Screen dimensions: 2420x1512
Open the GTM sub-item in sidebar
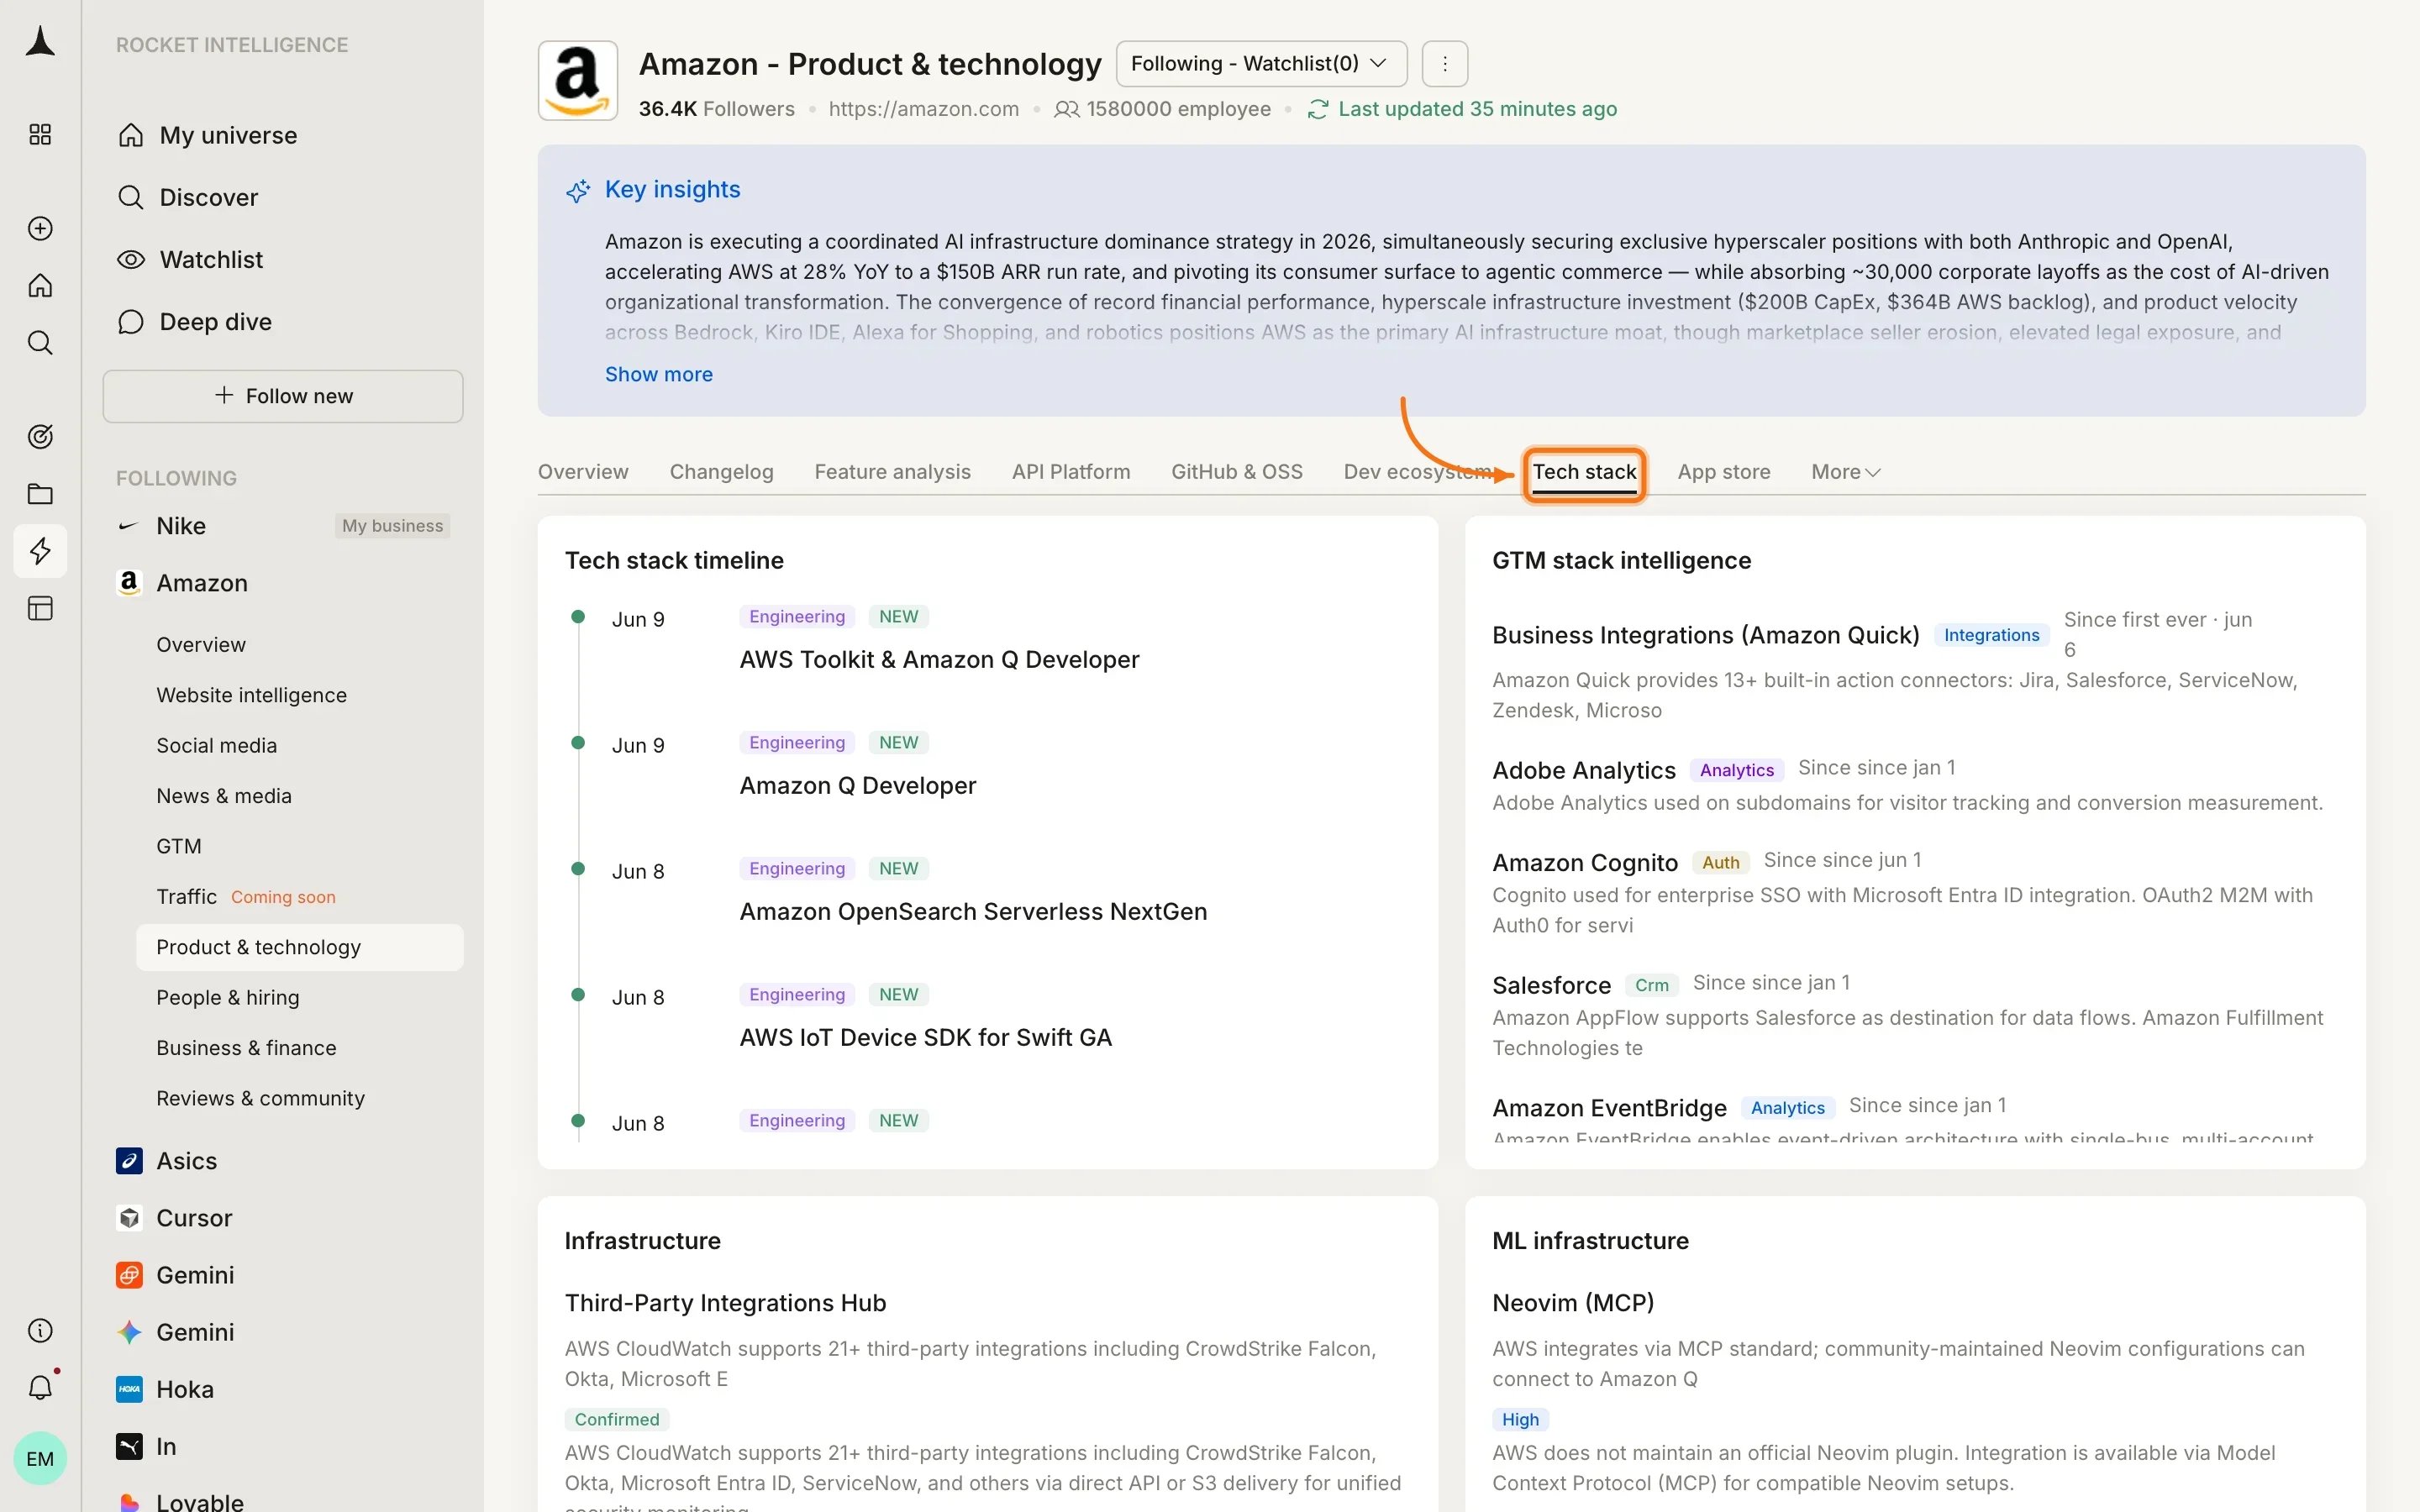pyautogui.click(x=178, y=846)
